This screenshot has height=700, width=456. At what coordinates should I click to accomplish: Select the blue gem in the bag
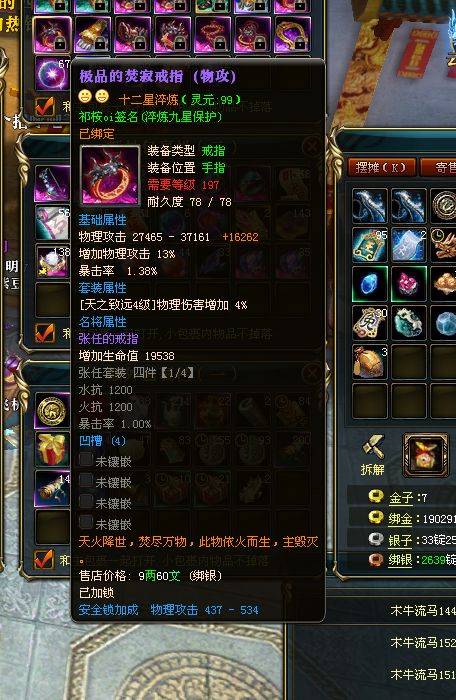[369, 283]
